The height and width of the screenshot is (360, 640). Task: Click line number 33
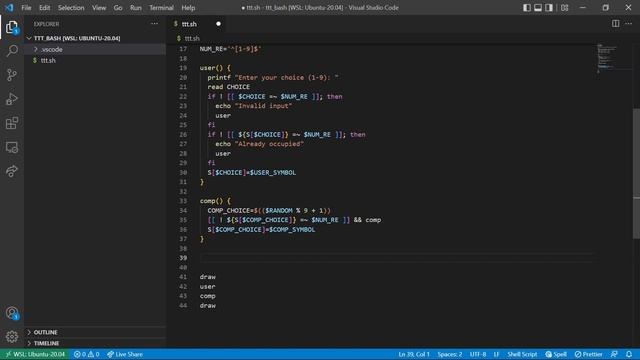pos(183,201)
